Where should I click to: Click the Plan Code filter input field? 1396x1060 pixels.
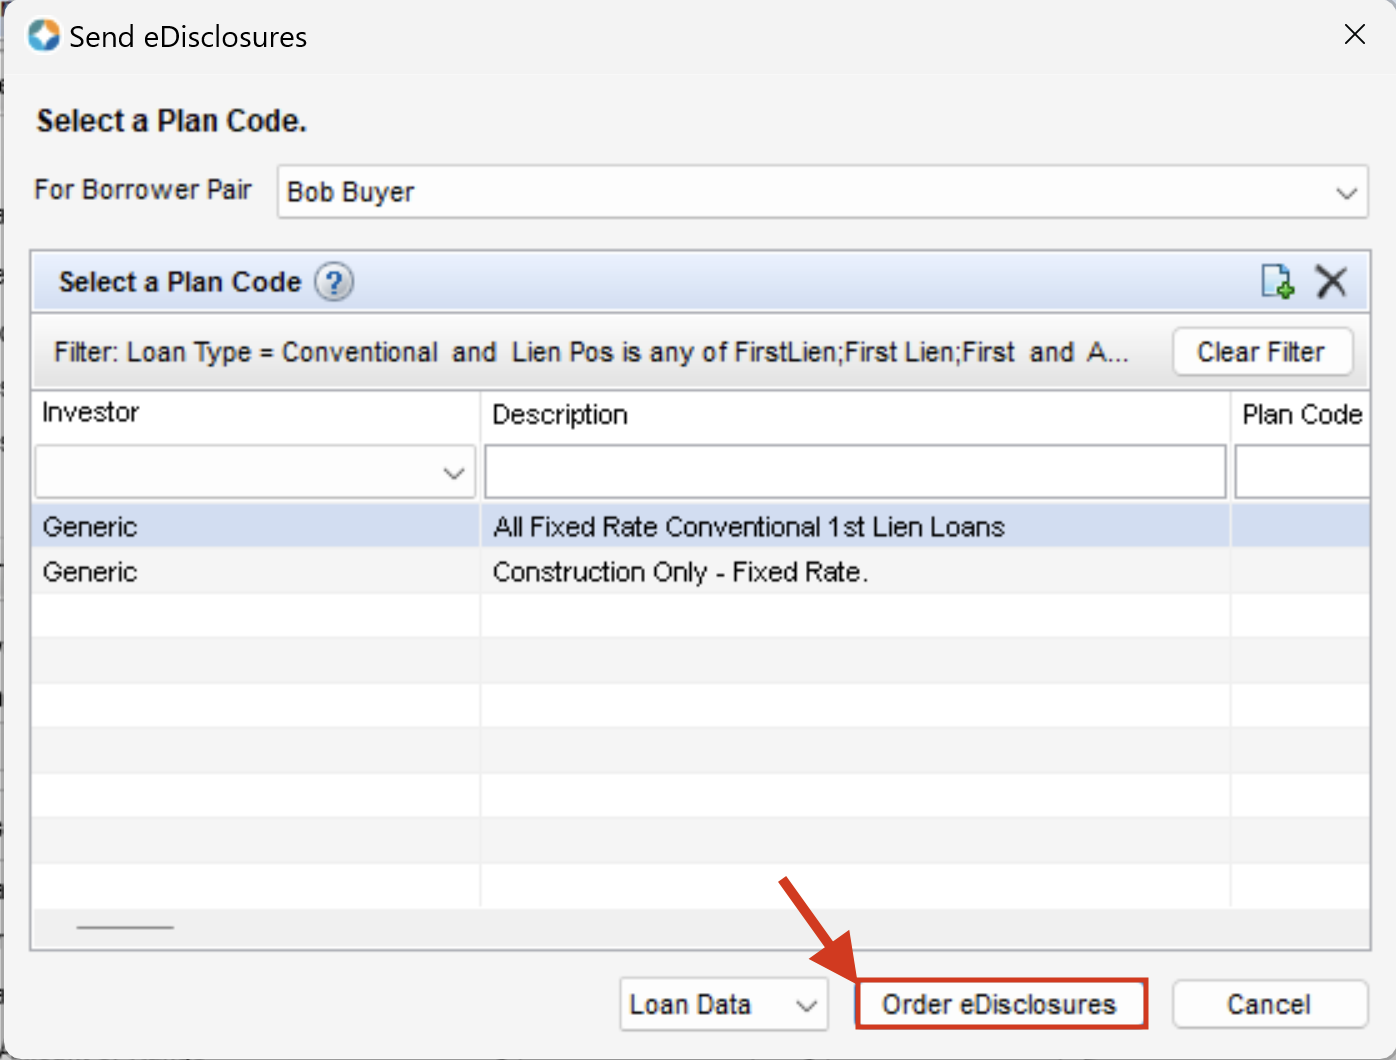(x=1301, y=472)
